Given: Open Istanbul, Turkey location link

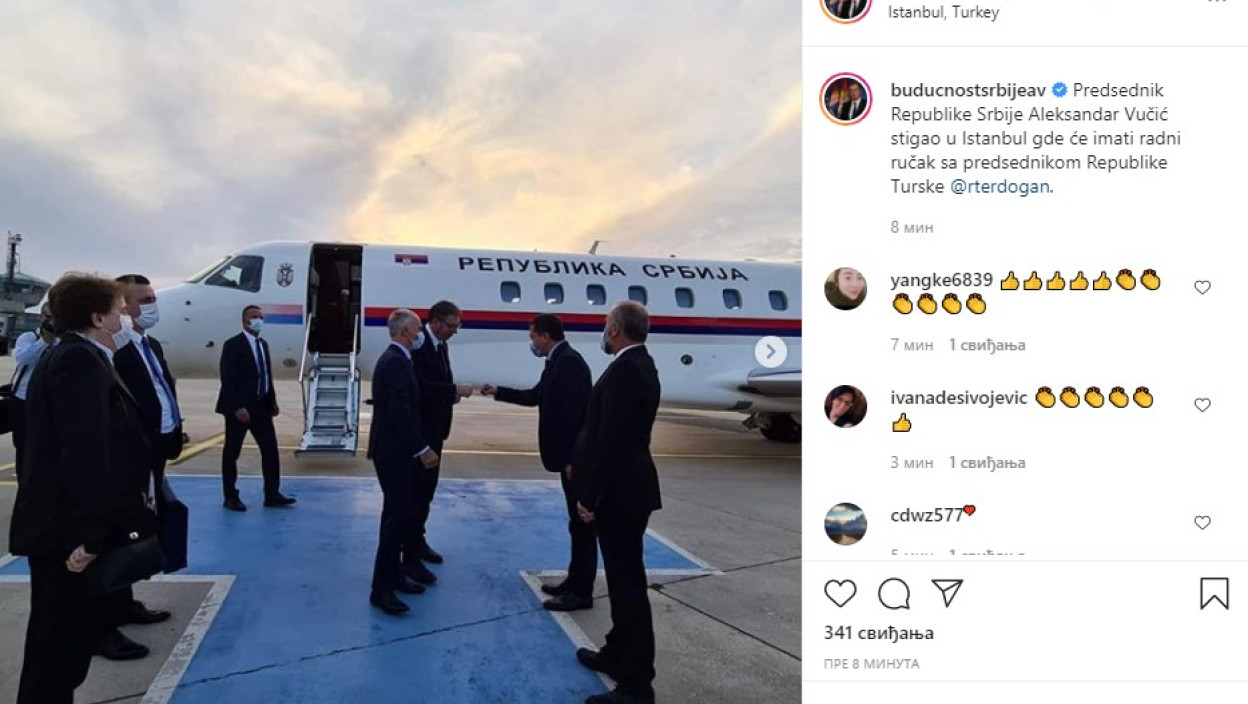Looking at the screenshot, I should pos(944,13).
